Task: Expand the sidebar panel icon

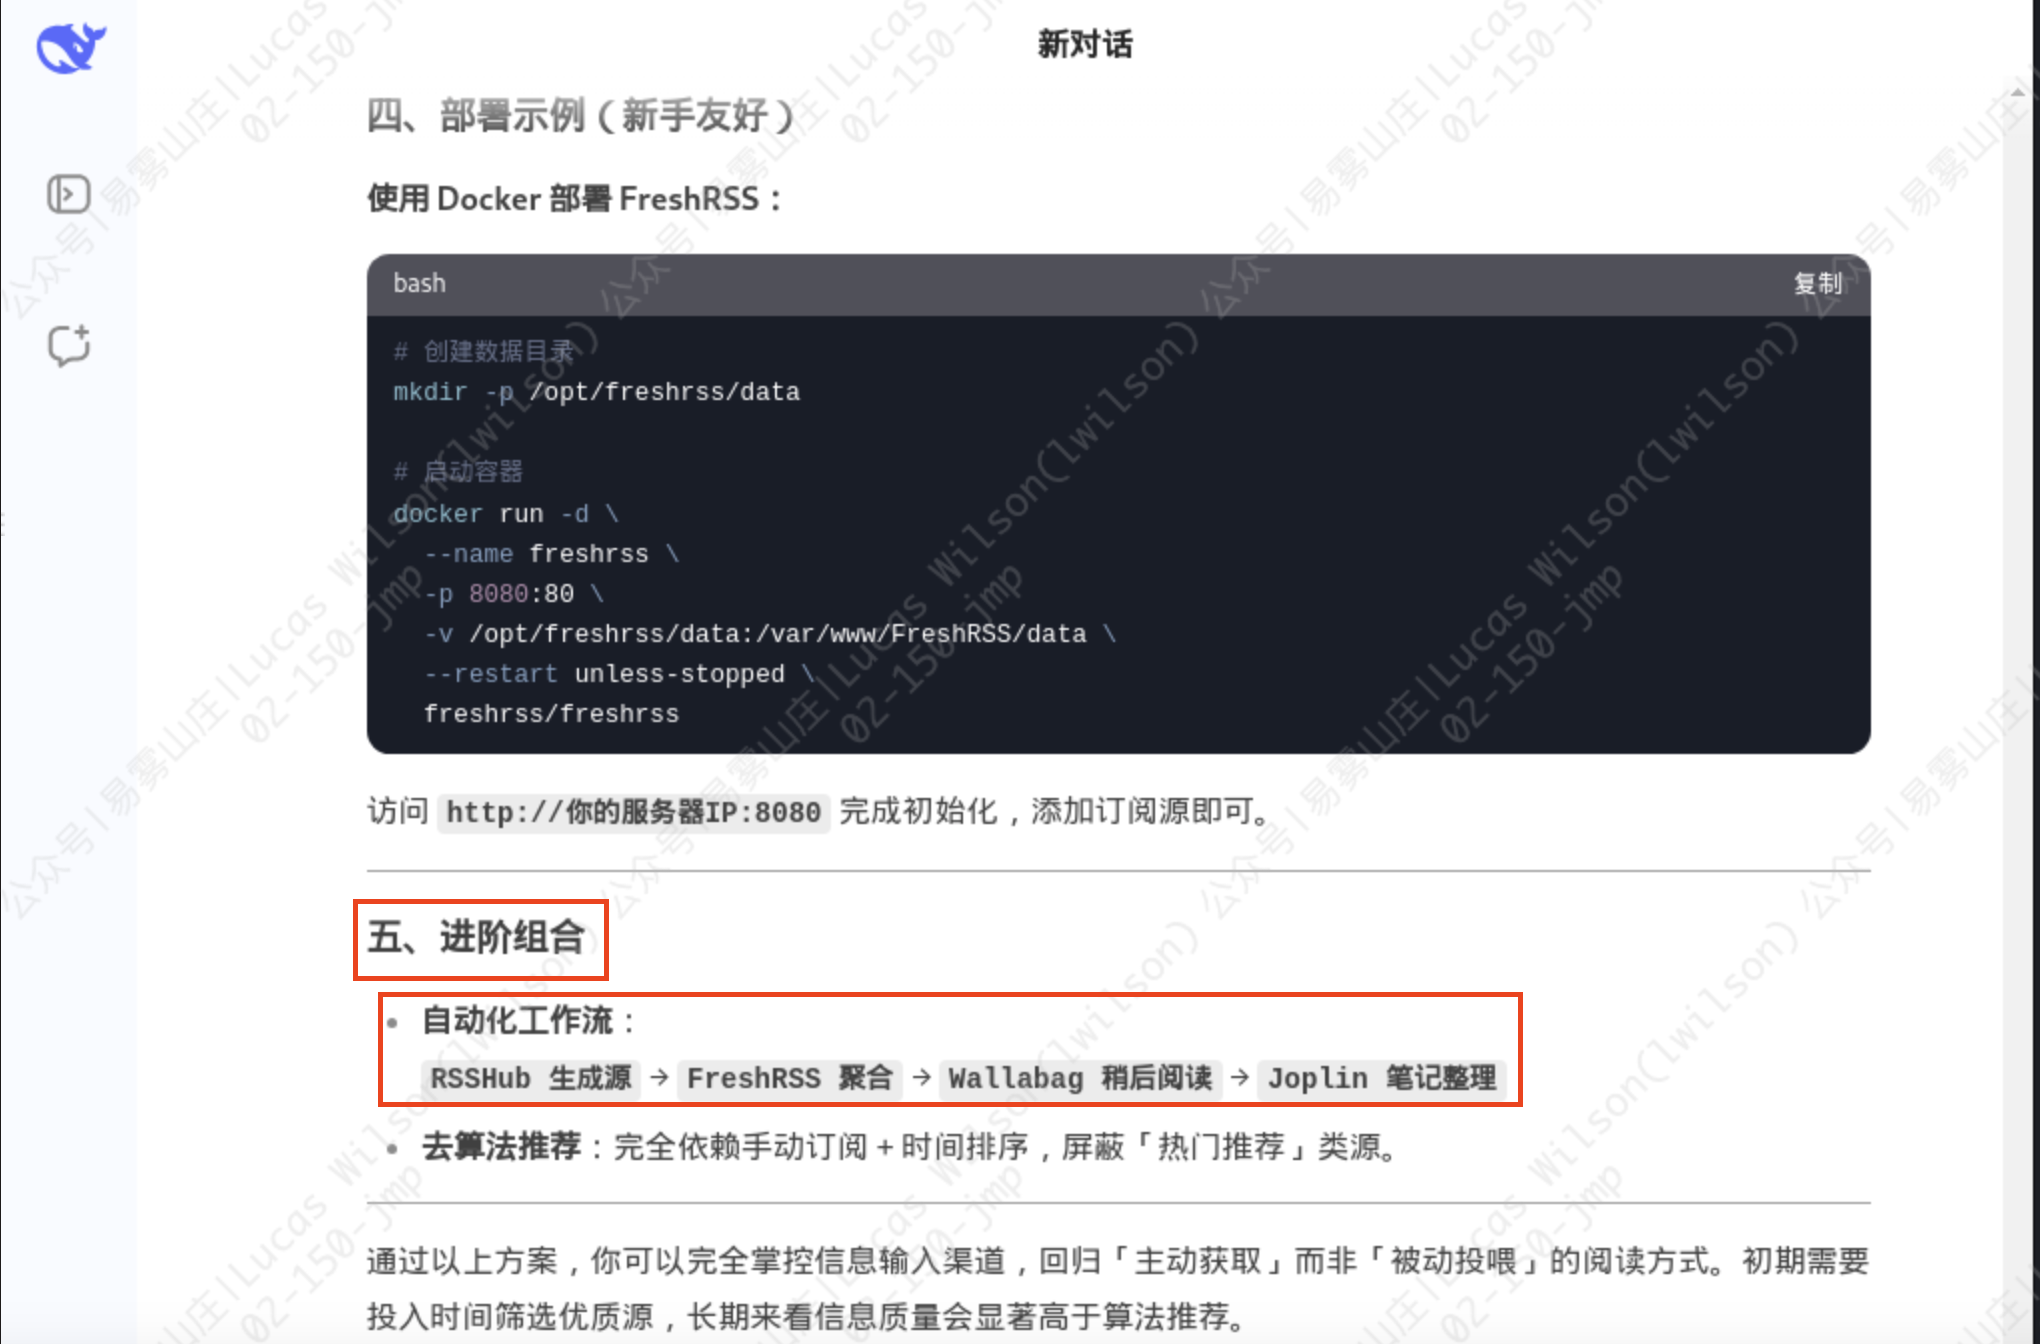Action: (x=69, y=194)
